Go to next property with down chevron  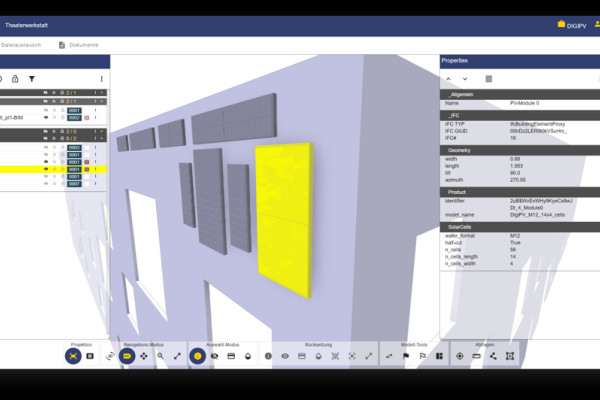click(465, 79)
